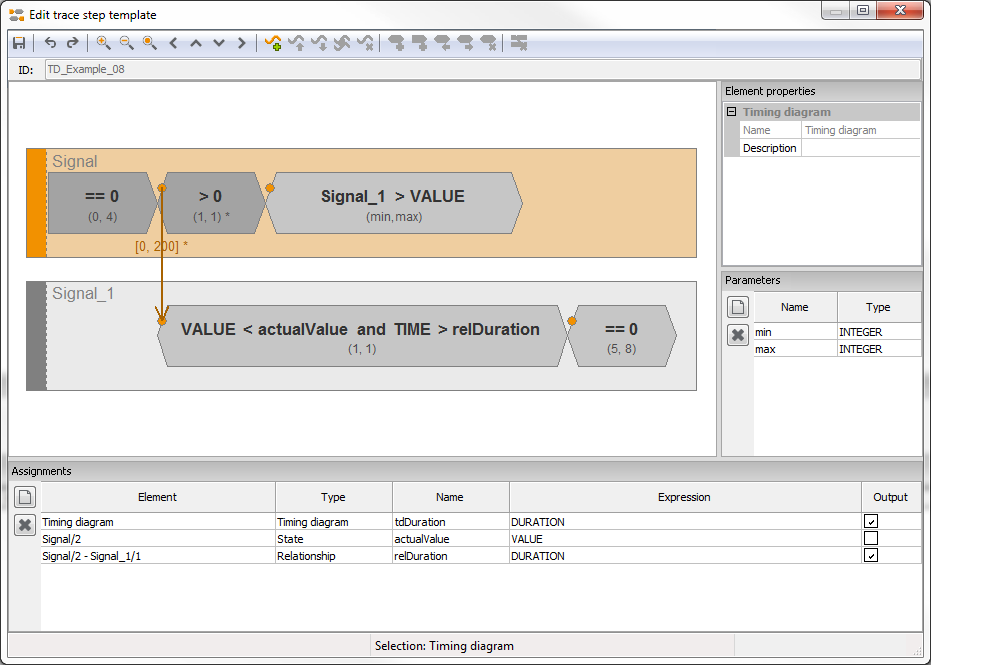
Task: Click the delete relationship toolbar icon
Action: tap(519, 43)
